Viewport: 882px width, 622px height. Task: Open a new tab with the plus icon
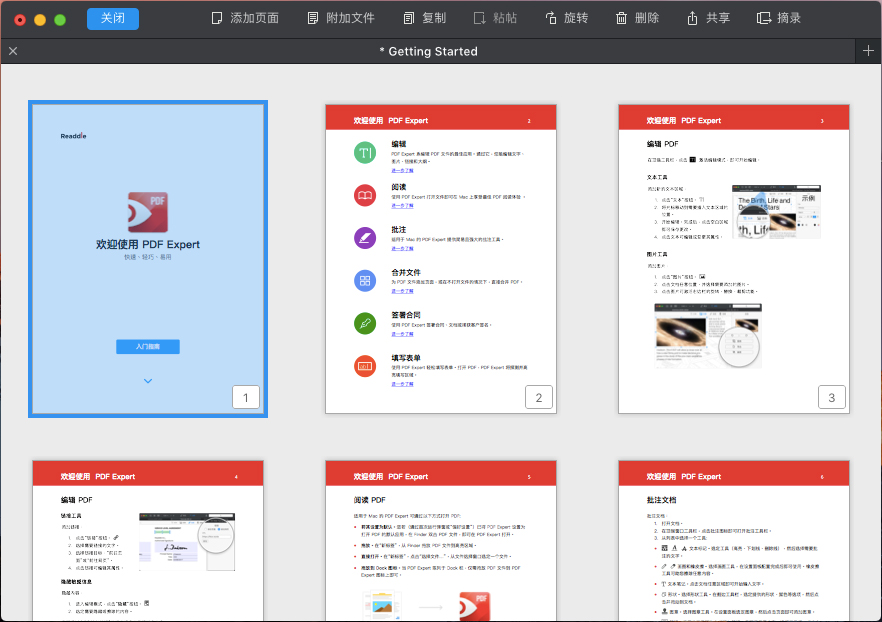click(x=868, y=51)
